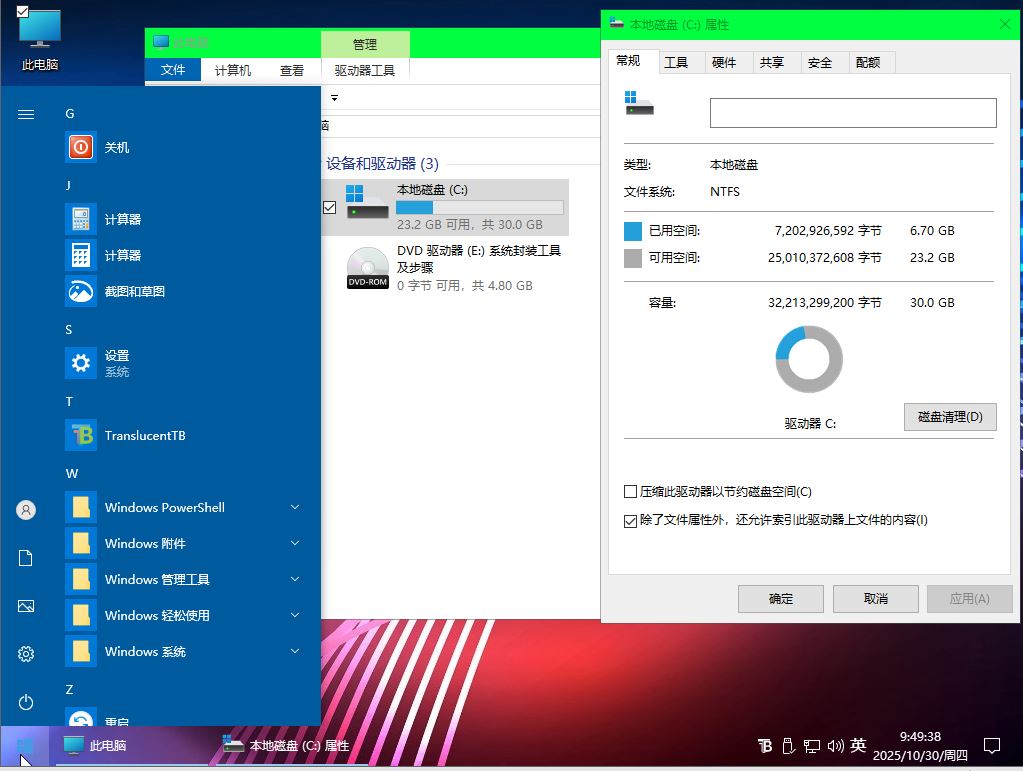Click the 设置 gear app icon
The image size is (1023, 771).
tap(81, 363)
